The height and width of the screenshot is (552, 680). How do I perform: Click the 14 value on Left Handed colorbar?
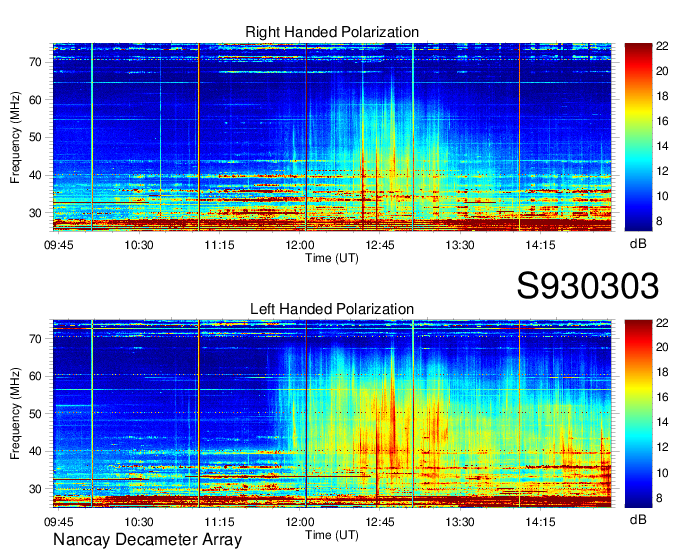[662, 423]
